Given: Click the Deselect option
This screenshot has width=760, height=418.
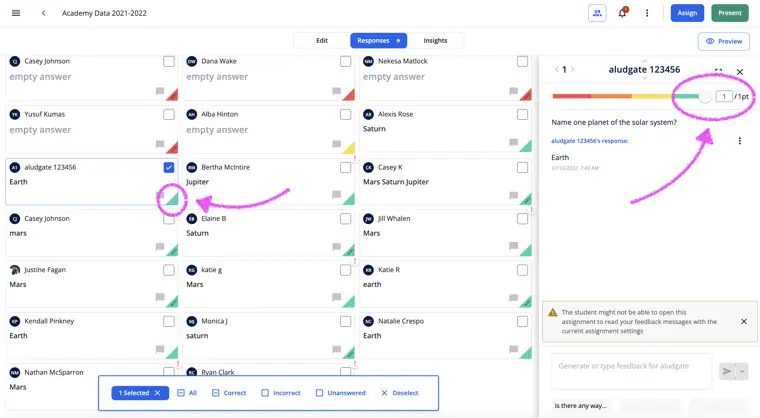Looking at the screenshot, I should point(400,393).
